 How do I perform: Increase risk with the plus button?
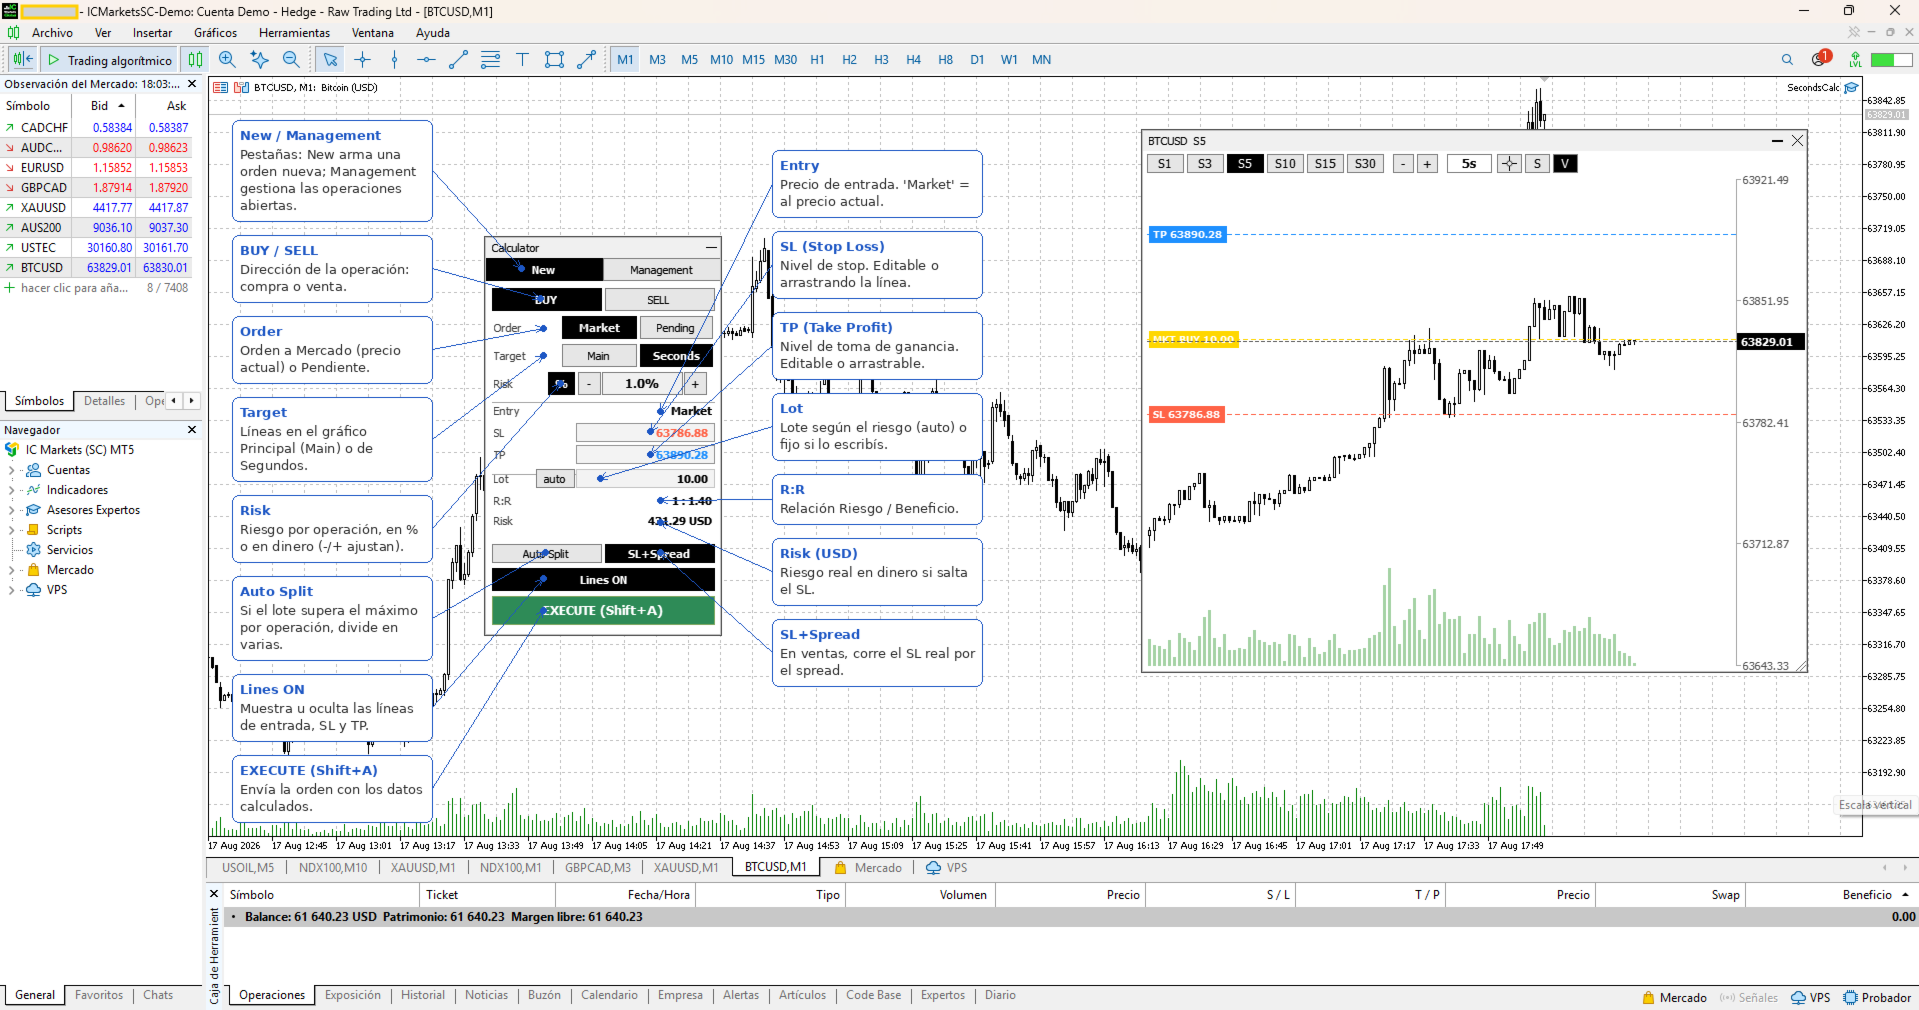point(695,384)
